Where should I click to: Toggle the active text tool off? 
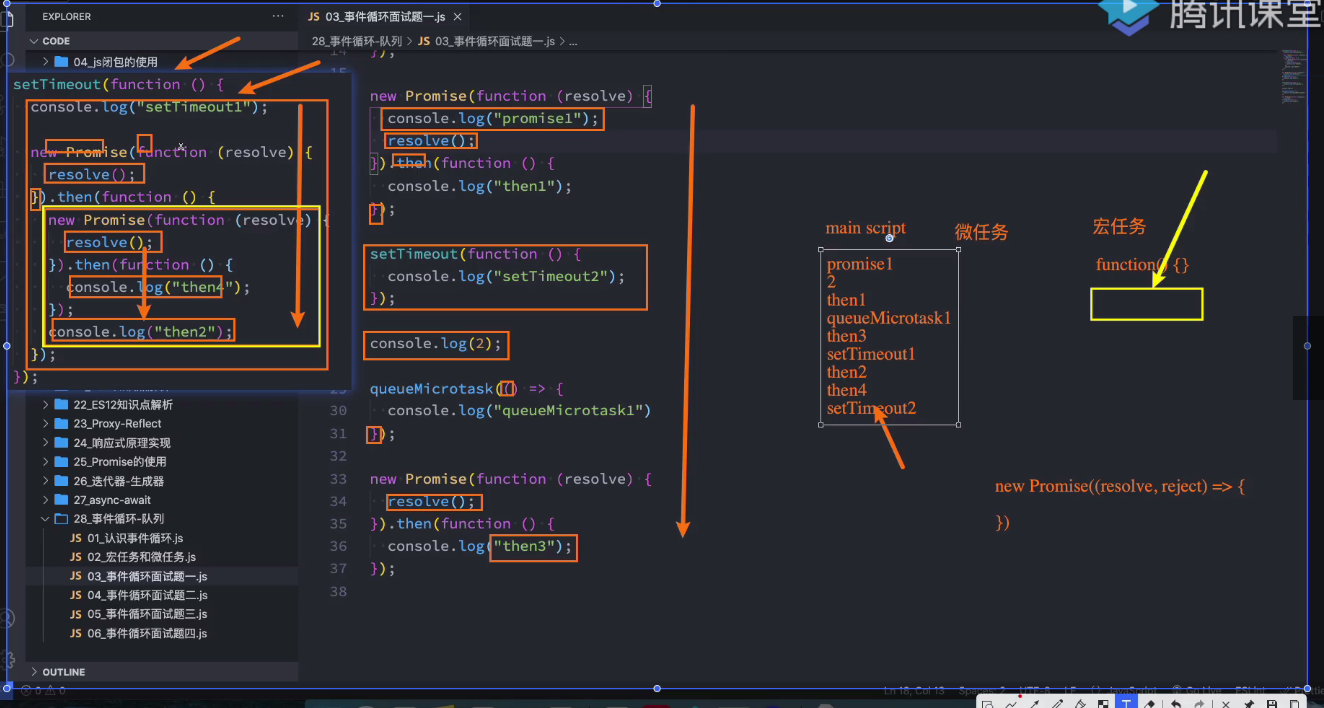click(x=1126, y=704)
